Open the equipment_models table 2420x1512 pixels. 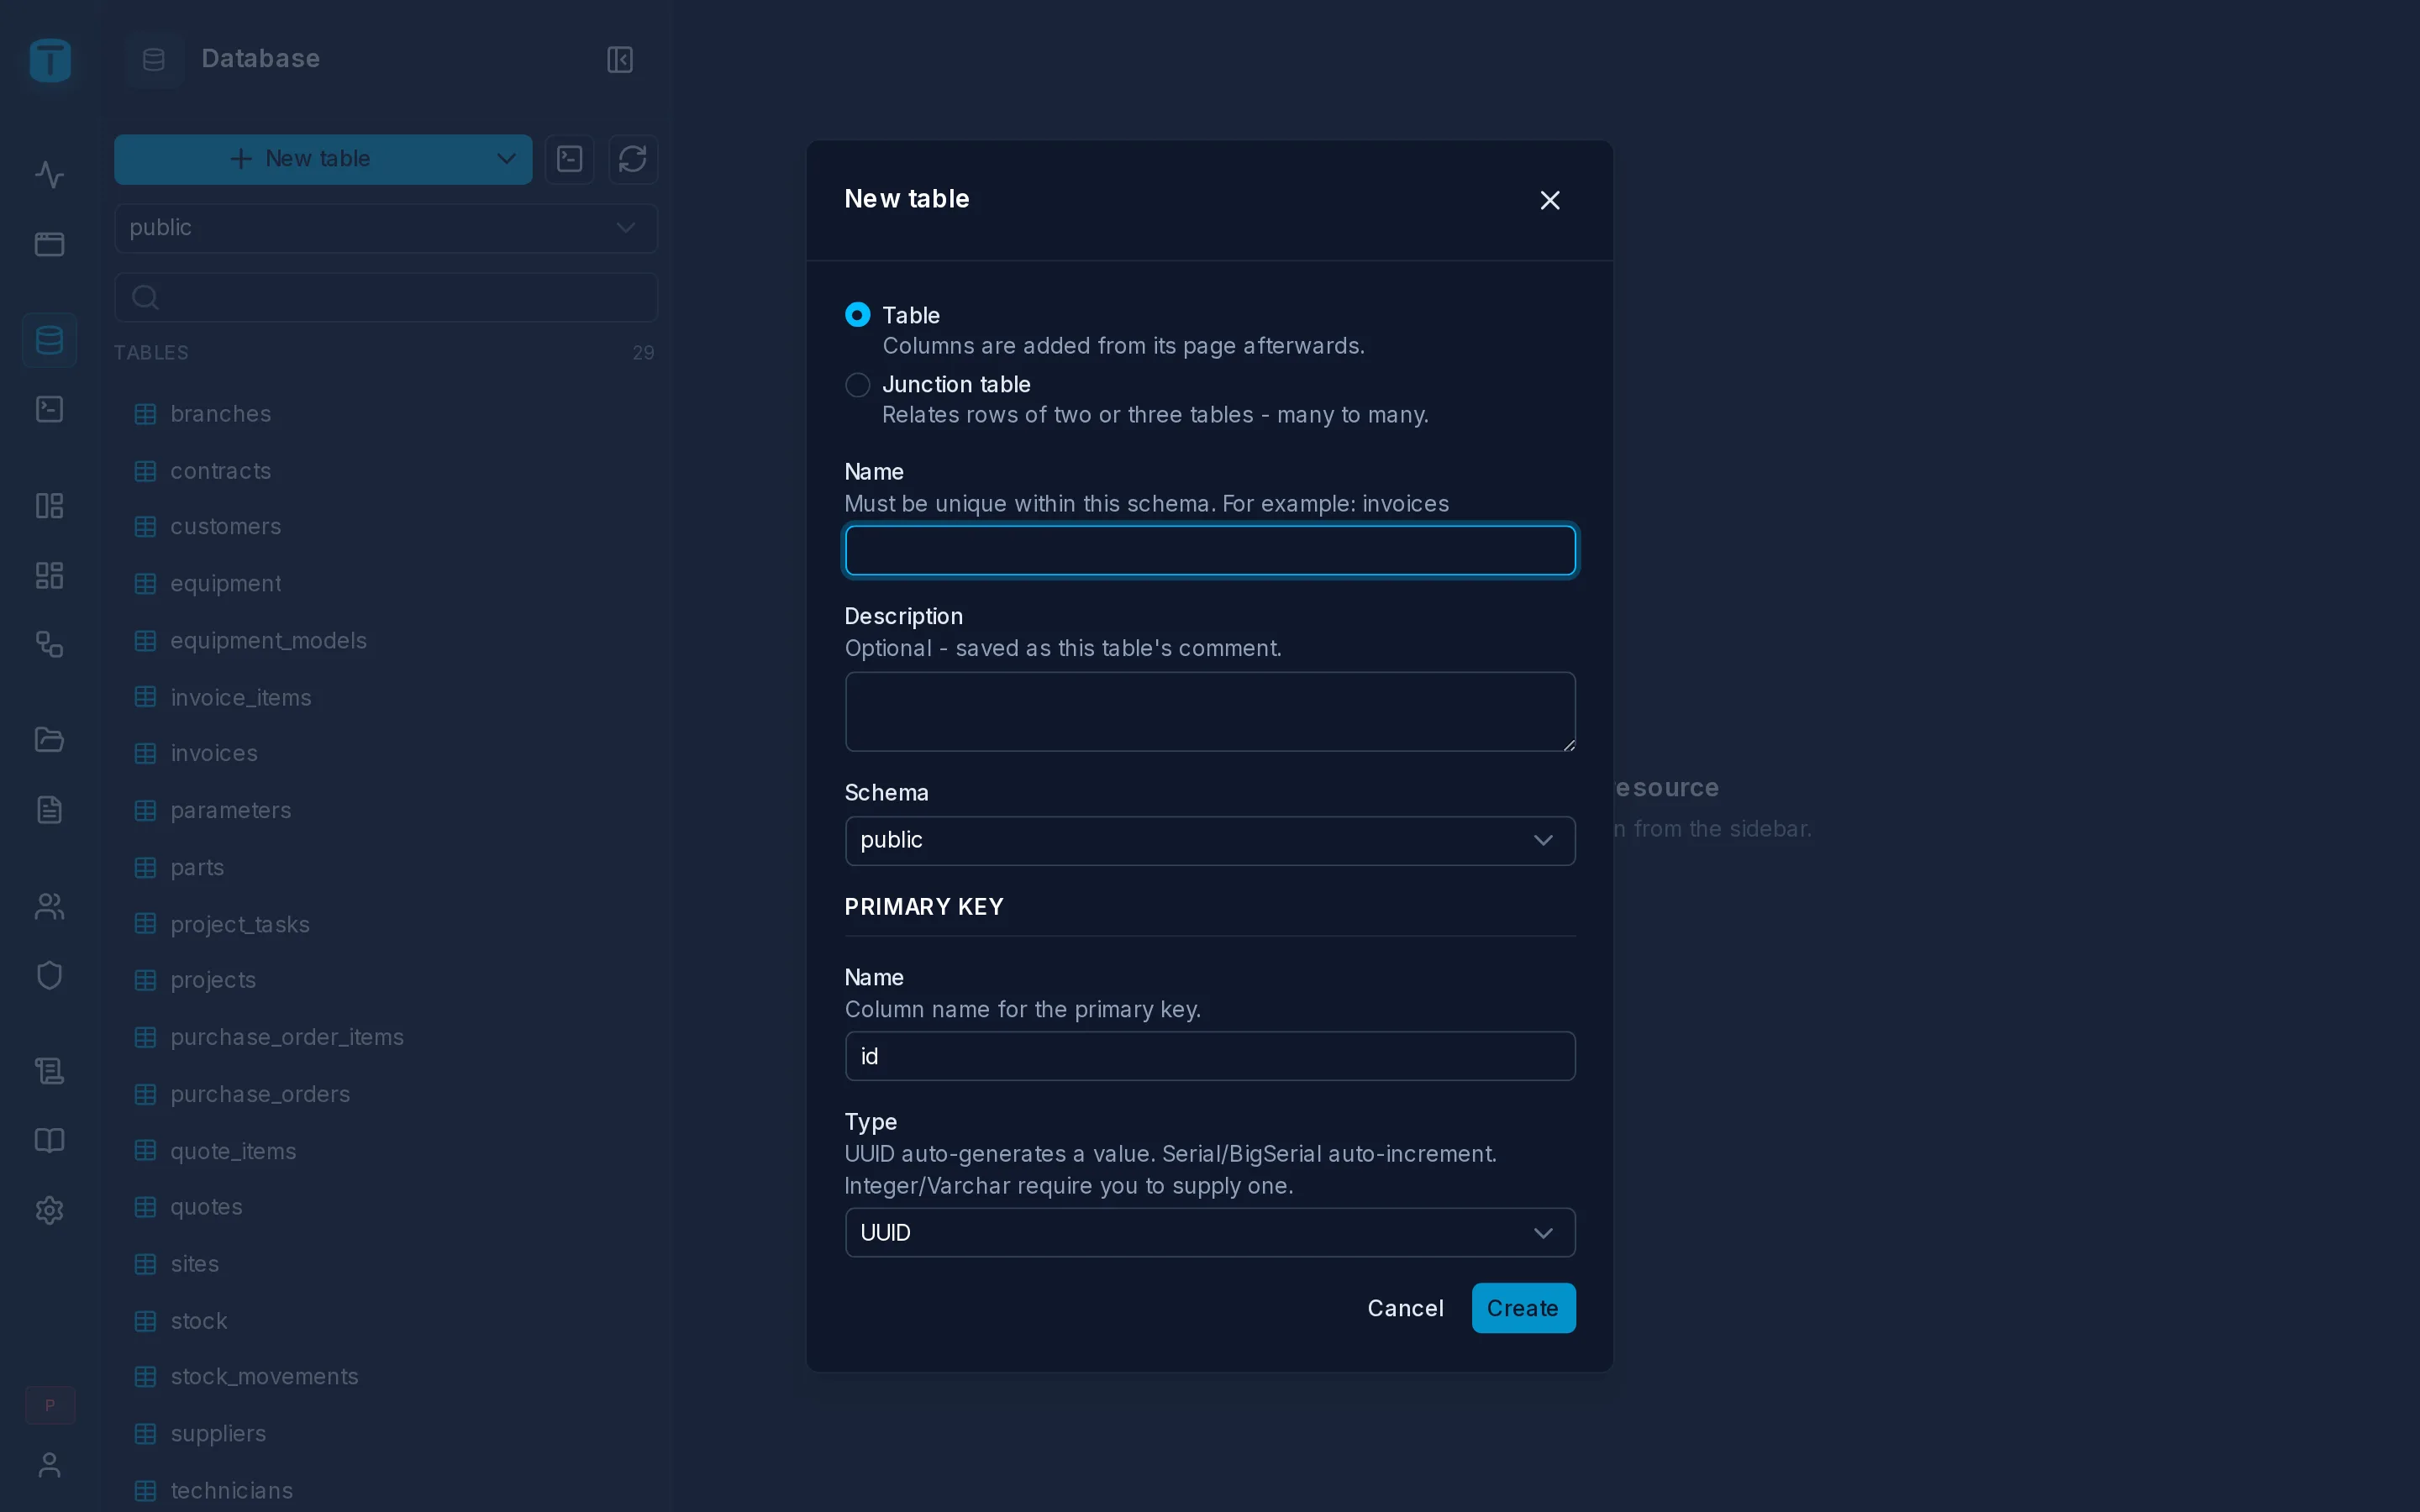(386, 640)
